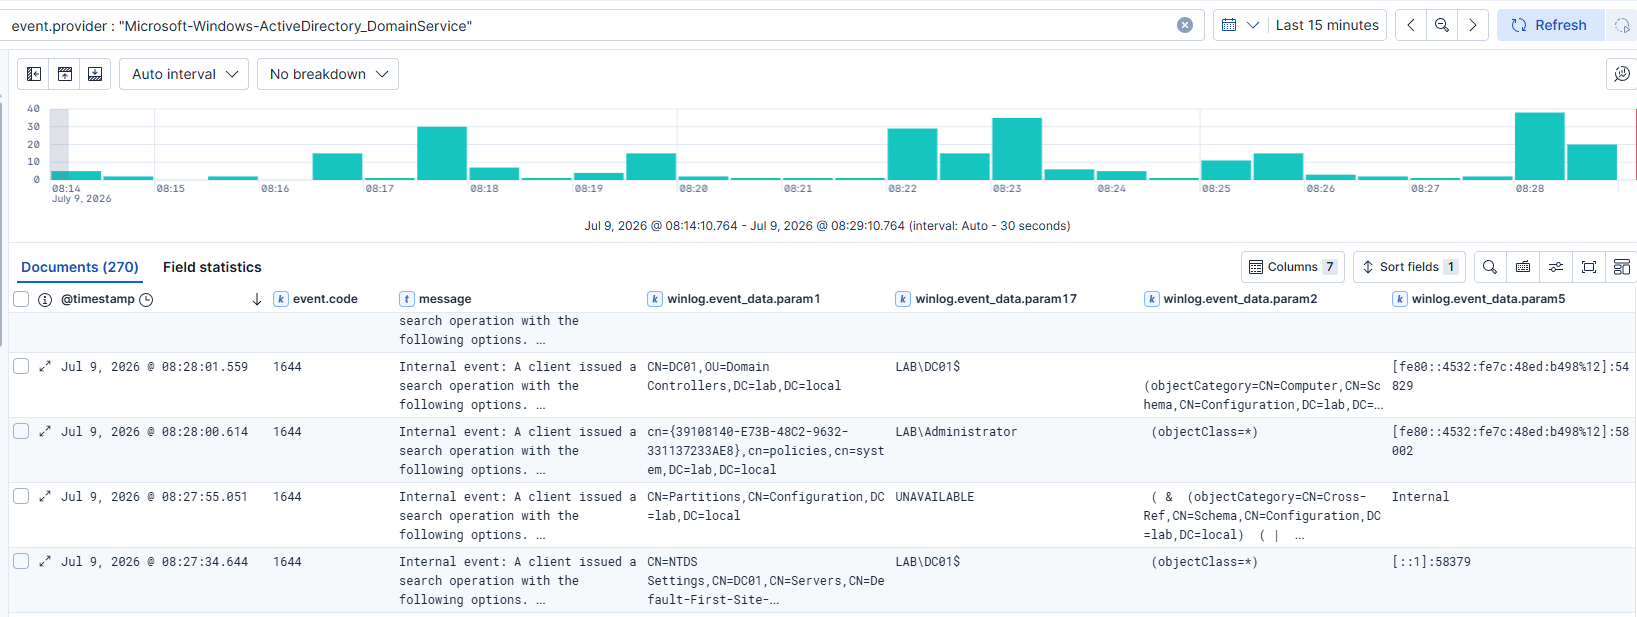1637x617 pixels.
Task: Click the CN=Partitions,CN=Configuration cell
Action: 766,506
